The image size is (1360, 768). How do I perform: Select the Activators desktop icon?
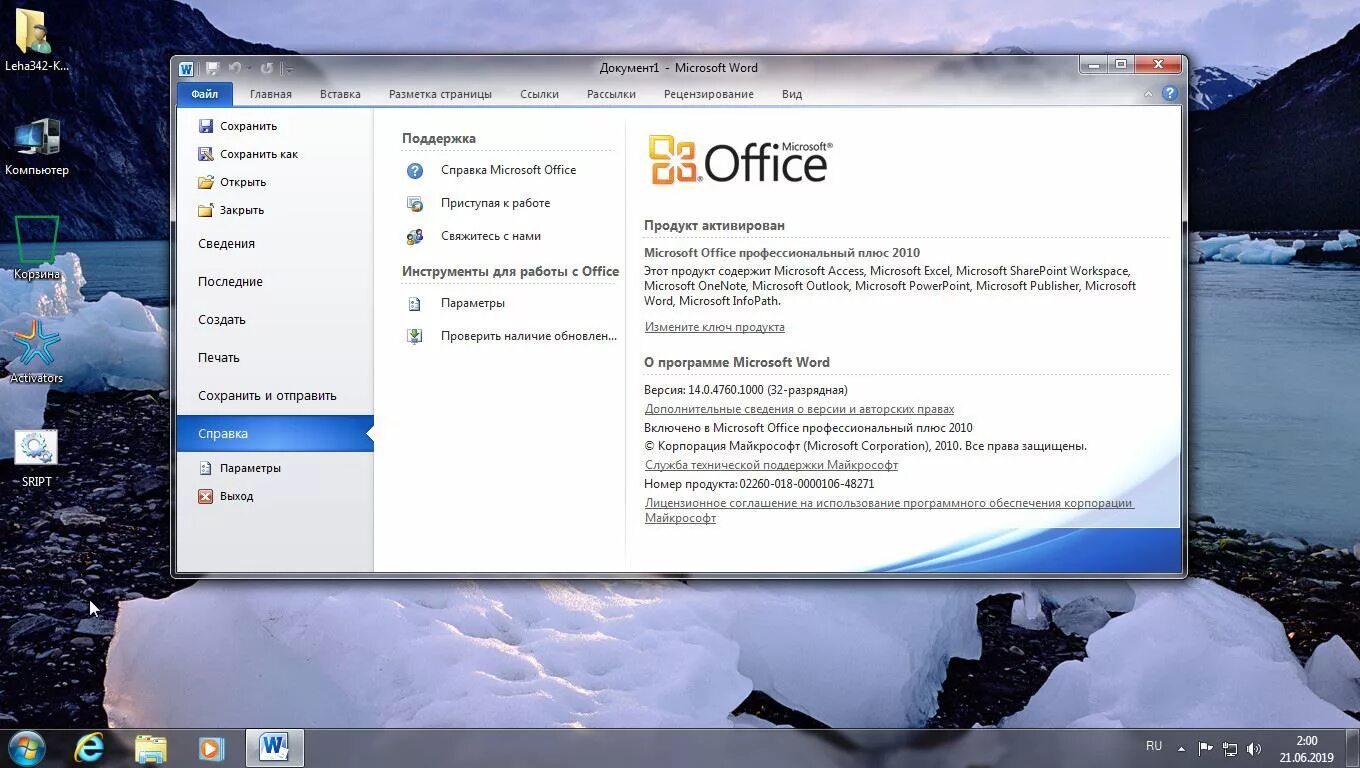[36, 351]
